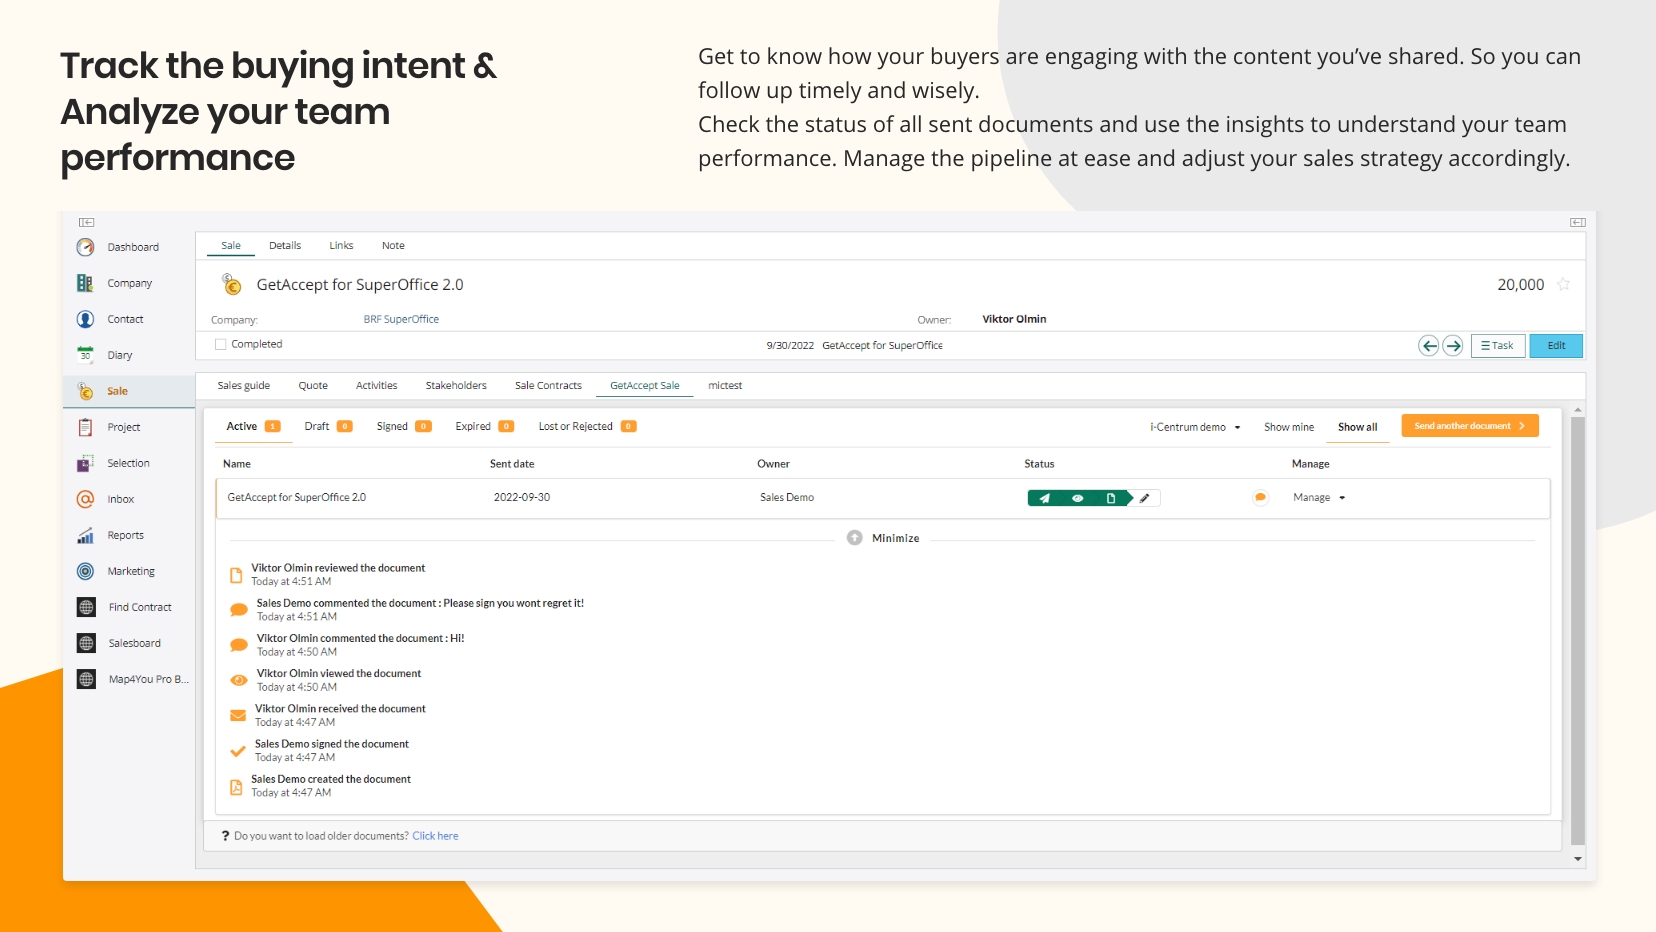Collapse the left navigation panel icon

point(86,222)
